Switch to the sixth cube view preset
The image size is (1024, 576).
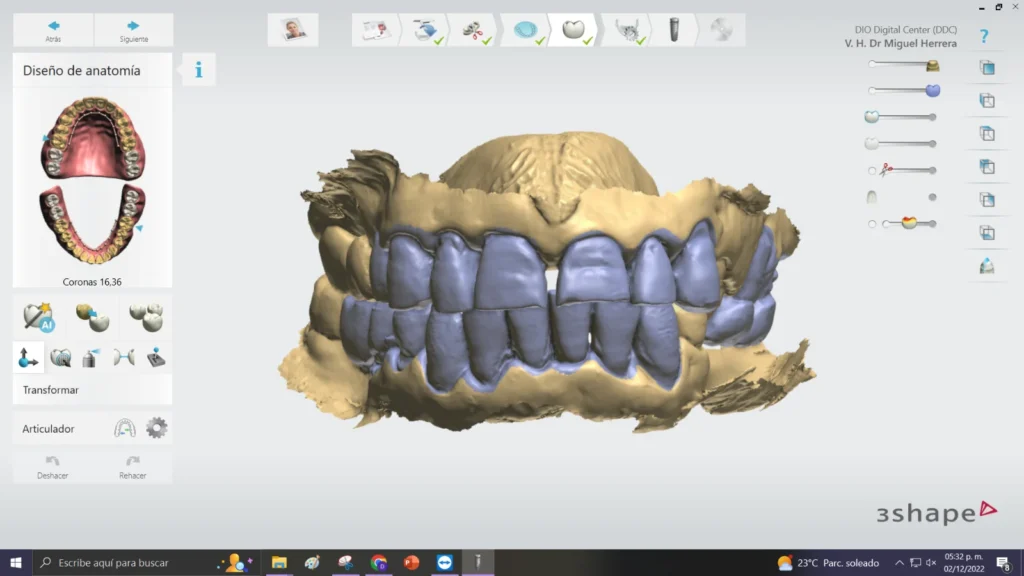tap(987, 233)
